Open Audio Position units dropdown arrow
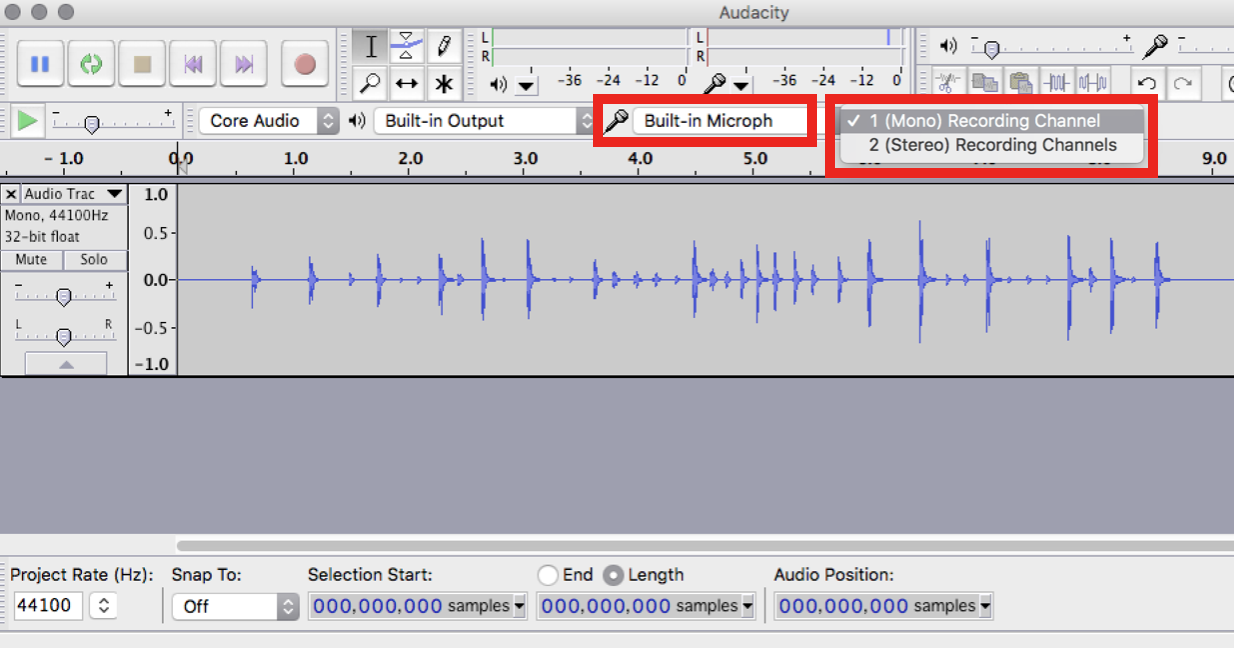Image resolution: width=1234 pixels, height=648 pixels. coord(986,606)
